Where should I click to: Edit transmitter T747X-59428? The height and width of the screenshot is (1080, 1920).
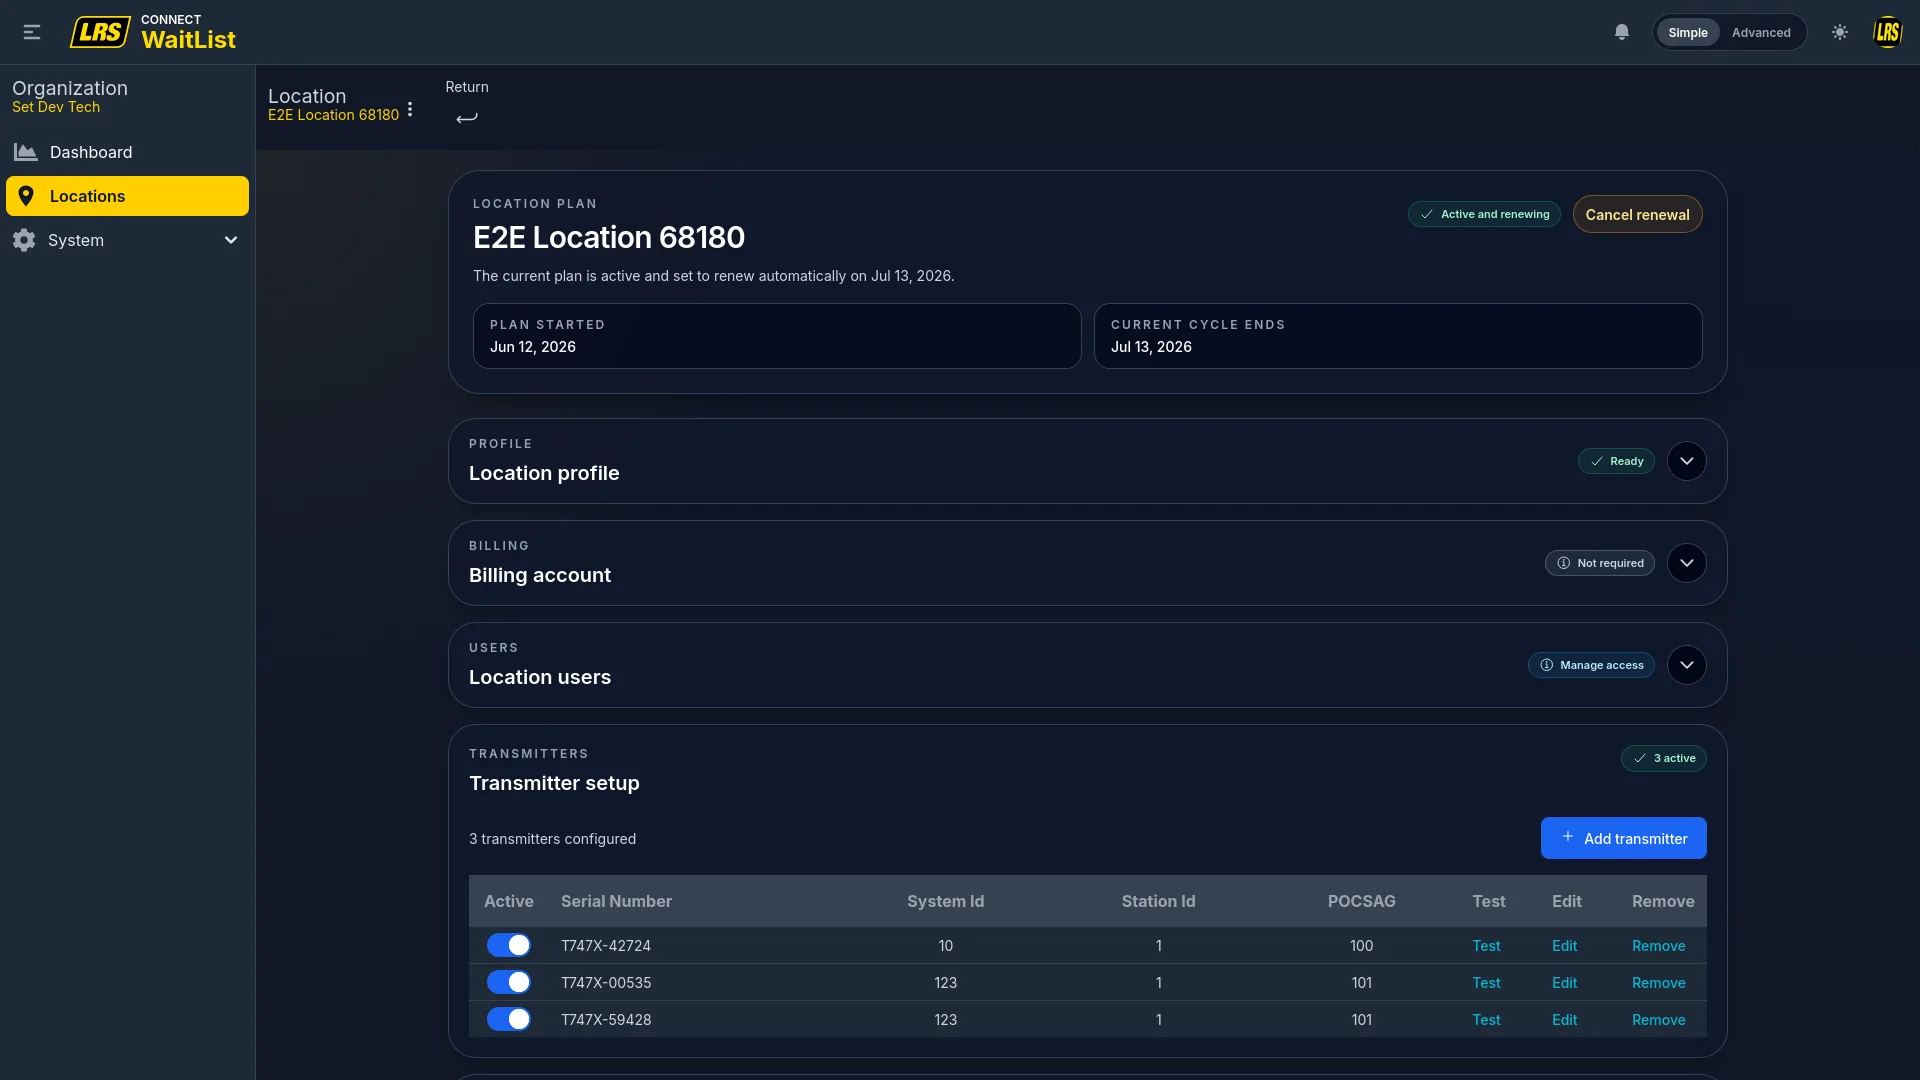[x=1564, y=1019]
